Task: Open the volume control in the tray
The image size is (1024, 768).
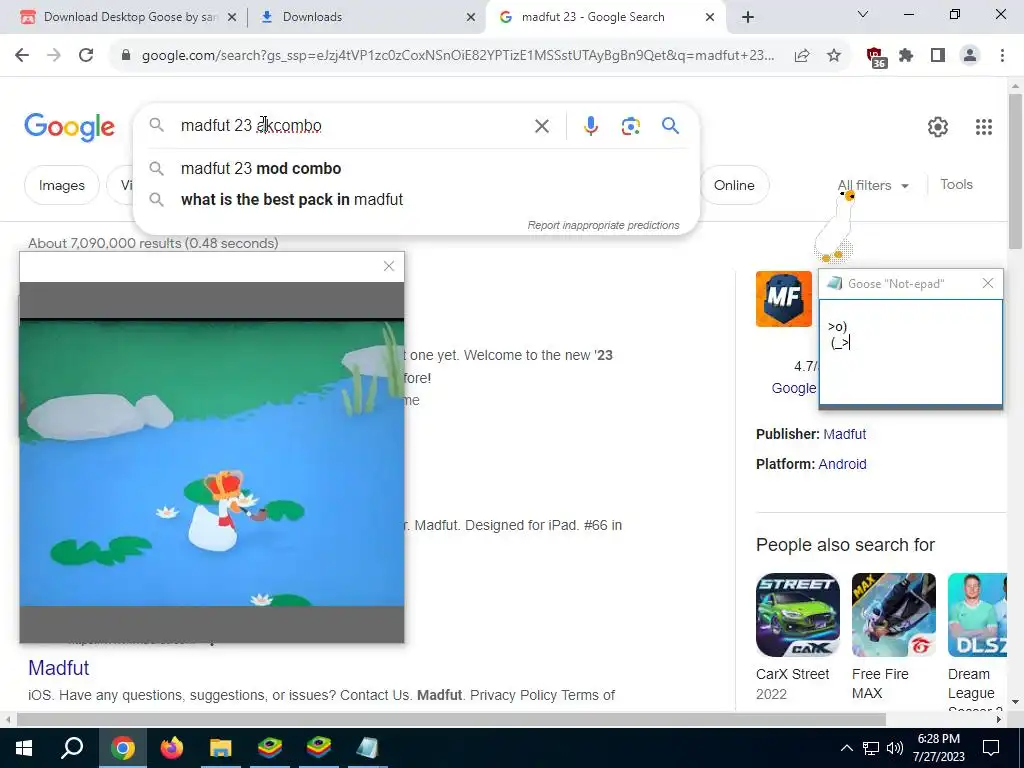Action: pyautogui.click(x=895, y=748)
